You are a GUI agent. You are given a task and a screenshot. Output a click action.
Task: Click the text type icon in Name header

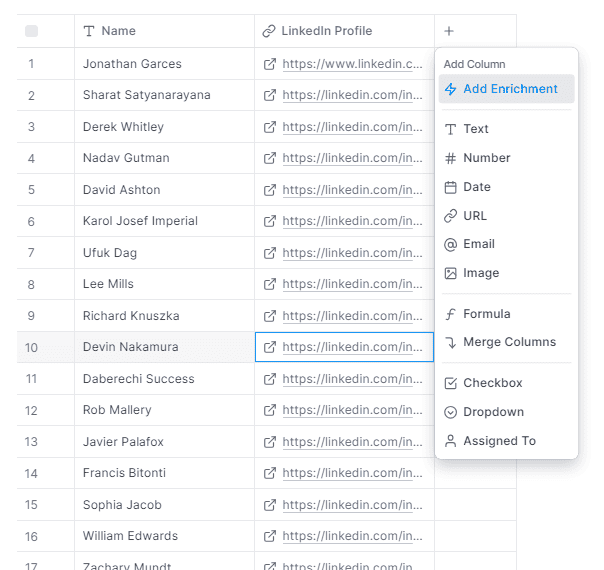[89, 31]
